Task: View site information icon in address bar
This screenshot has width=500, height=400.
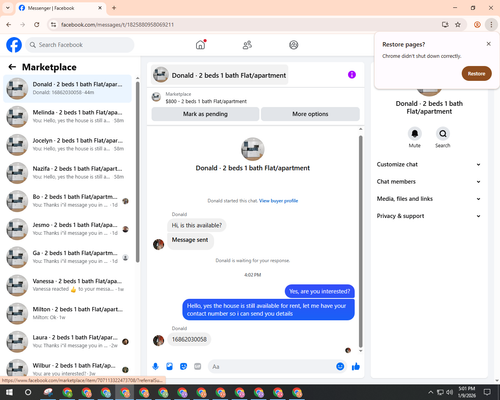Action: tap(53, 25)
